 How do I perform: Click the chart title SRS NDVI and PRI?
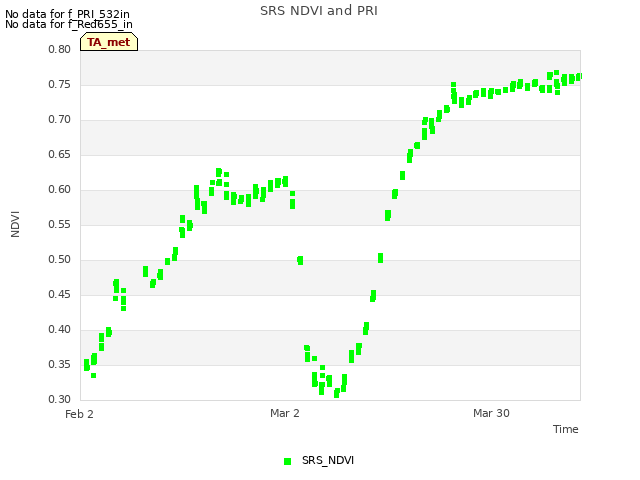point(319,11)
